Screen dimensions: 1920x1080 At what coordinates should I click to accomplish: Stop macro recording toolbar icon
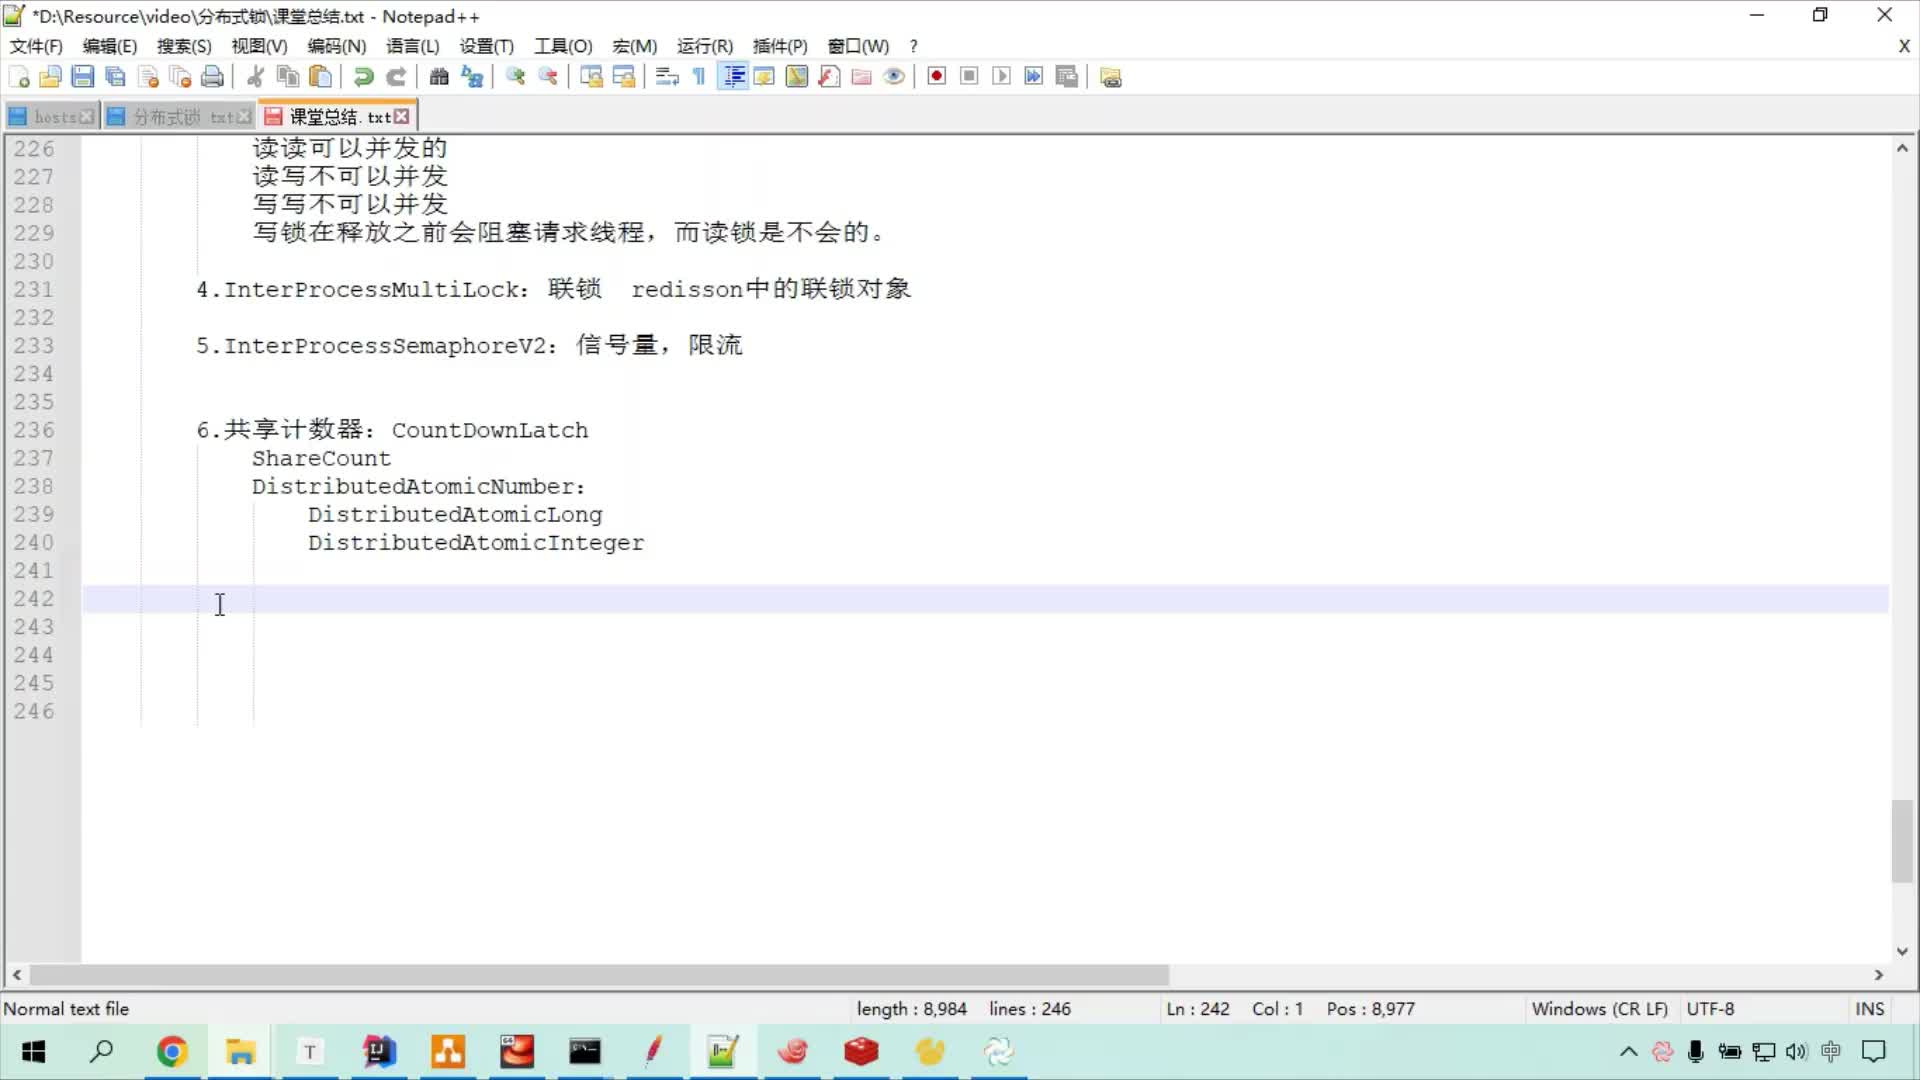coord(969,77)
